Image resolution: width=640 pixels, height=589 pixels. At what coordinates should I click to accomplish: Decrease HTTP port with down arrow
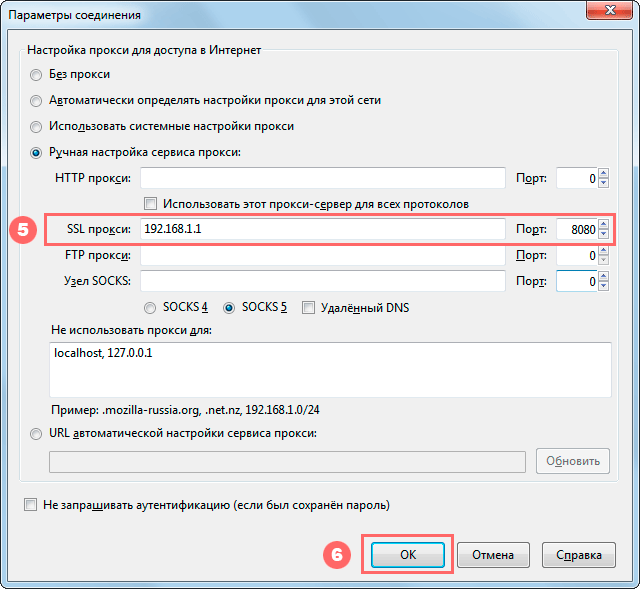pos(603,184)
